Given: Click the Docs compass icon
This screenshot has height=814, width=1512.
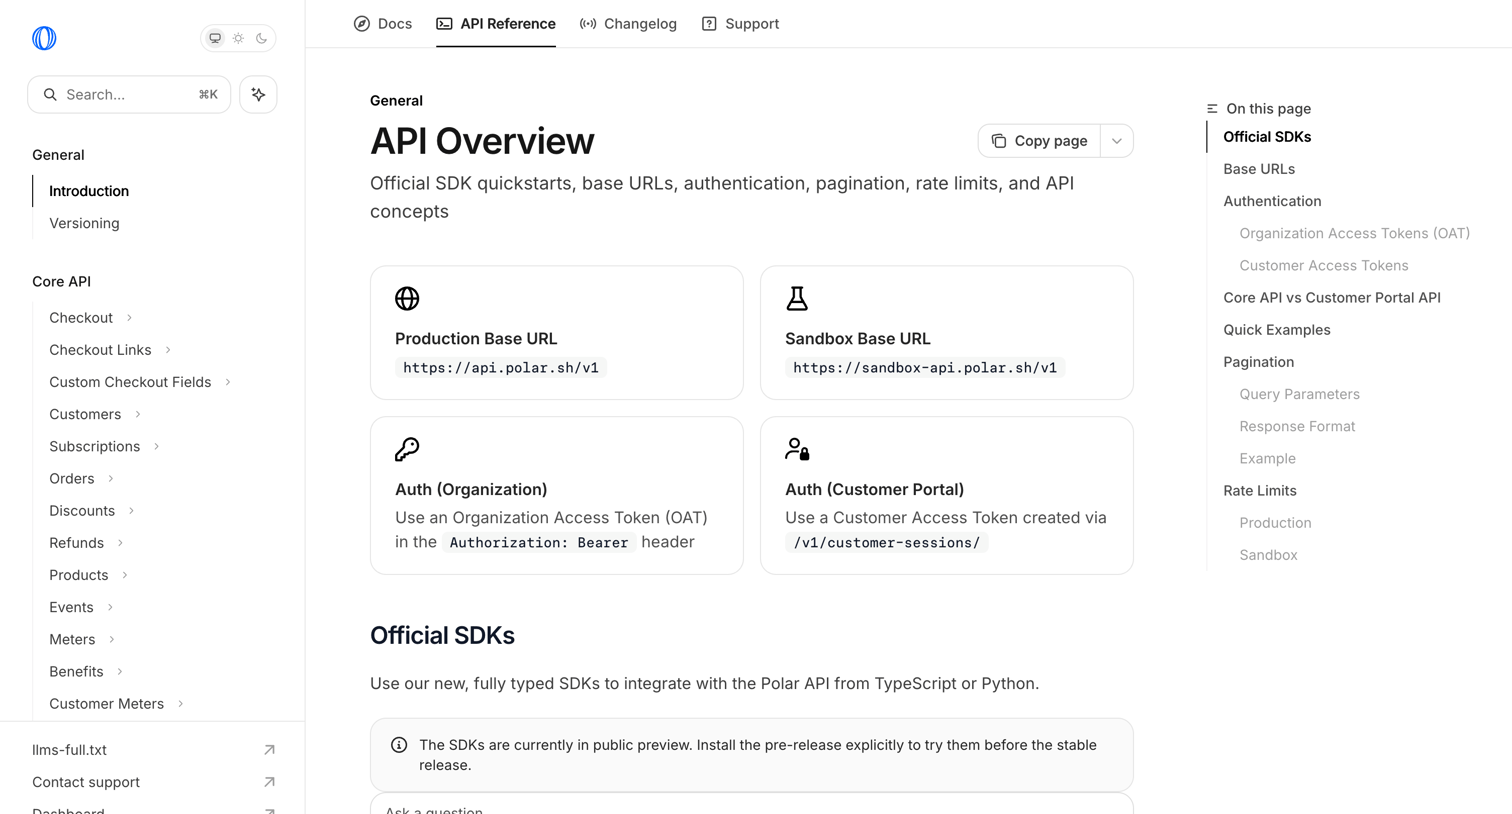Looking at the screenshot, I should [x=362, y=24].
